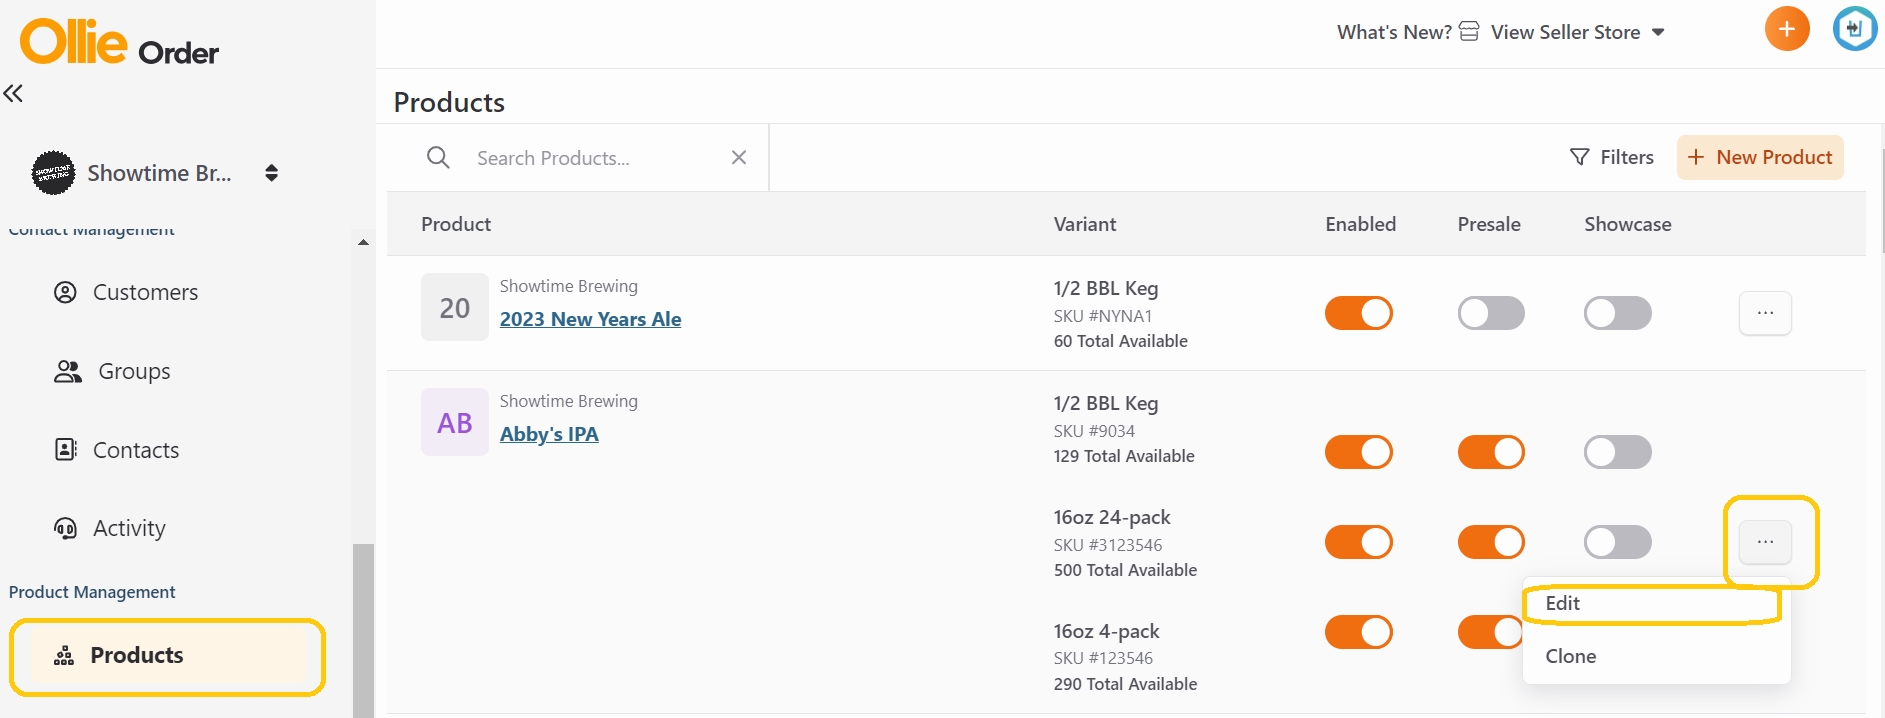Open the Abby's IPA product link
This screenshot has height=718, width=1885.
[549, 434]
